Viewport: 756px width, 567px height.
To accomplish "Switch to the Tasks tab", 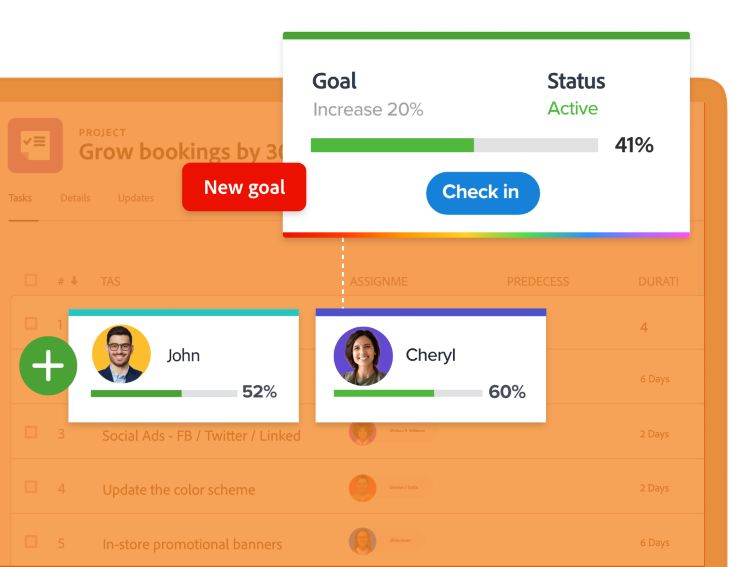I will [20, 198].
